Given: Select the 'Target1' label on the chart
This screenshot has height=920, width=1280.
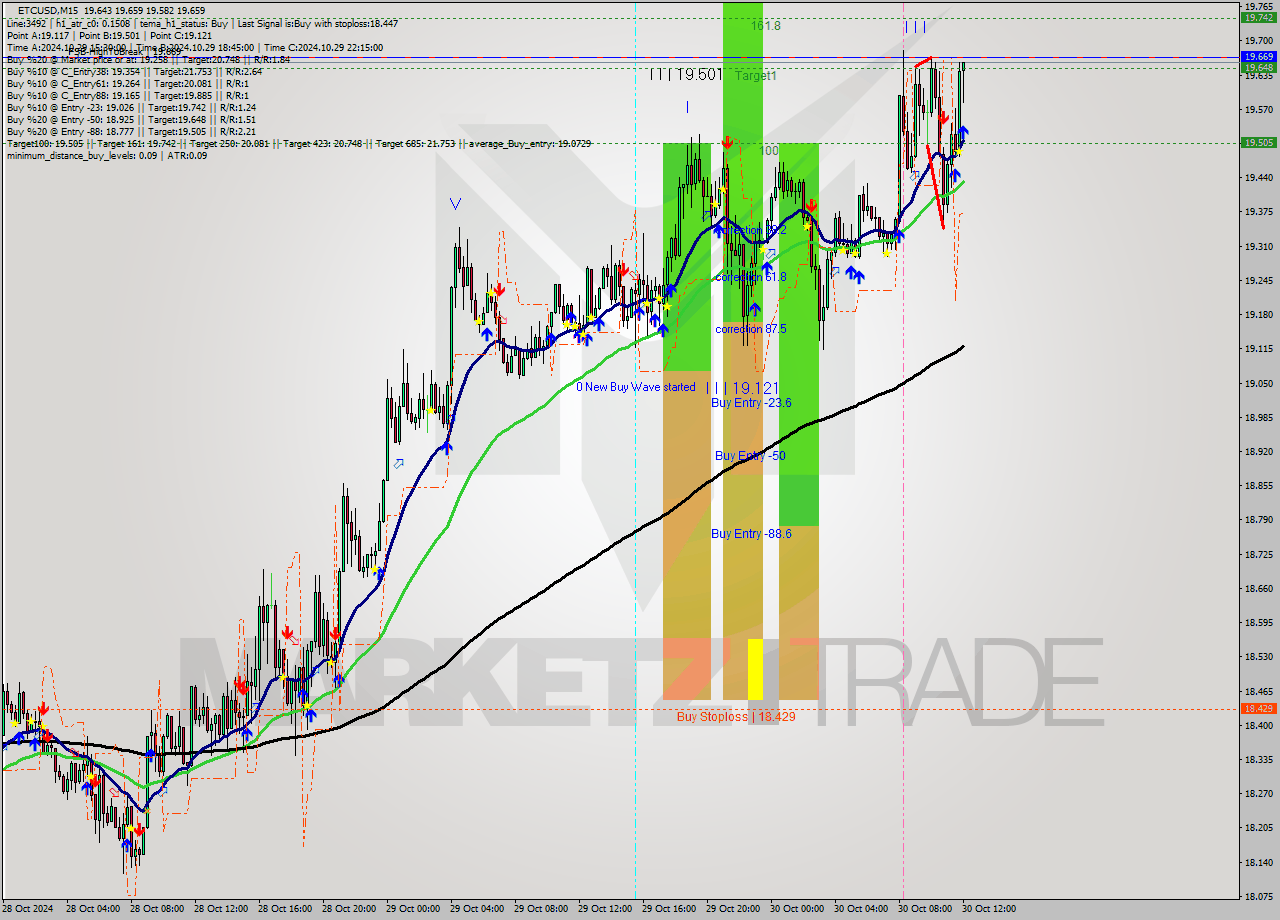Looking at the screenshot, I should coord(755,76).
